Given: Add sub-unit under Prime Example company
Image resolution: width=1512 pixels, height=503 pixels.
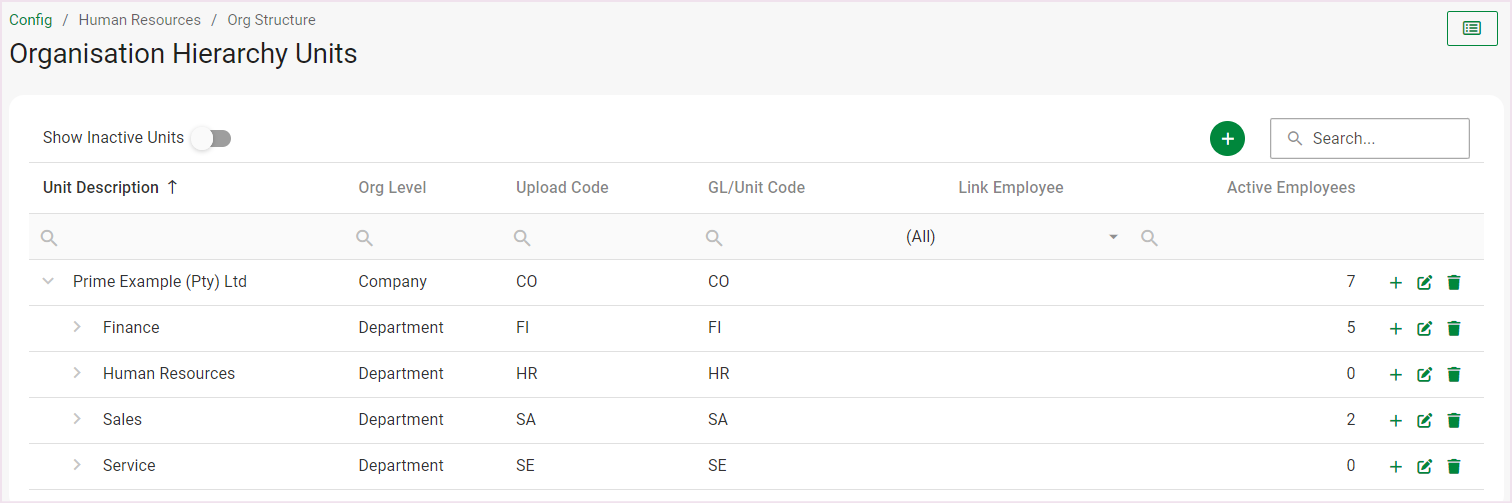Looking at the screenshot, I should tap(1396, 283).
